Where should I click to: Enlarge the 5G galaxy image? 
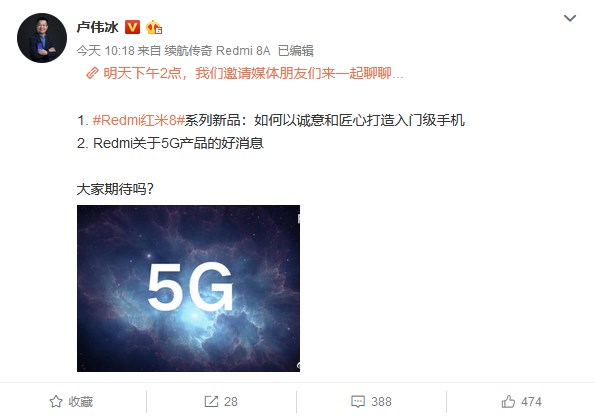click(188, 288)
